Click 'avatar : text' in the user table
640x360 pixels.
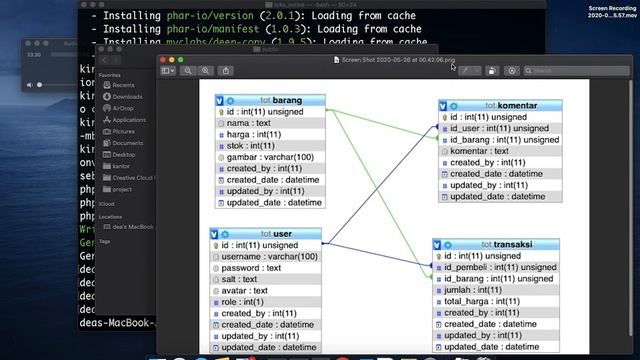pos(266,291)
